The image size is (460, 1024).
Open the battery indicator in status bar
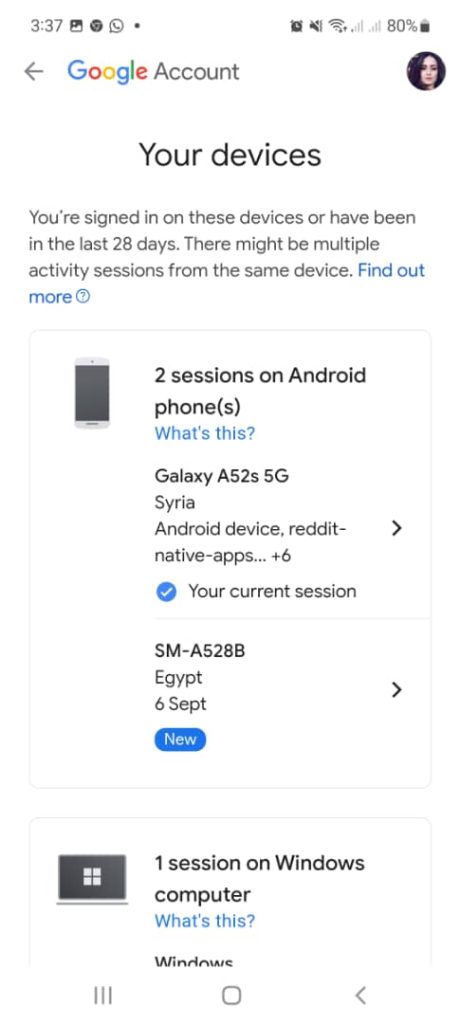425,27
